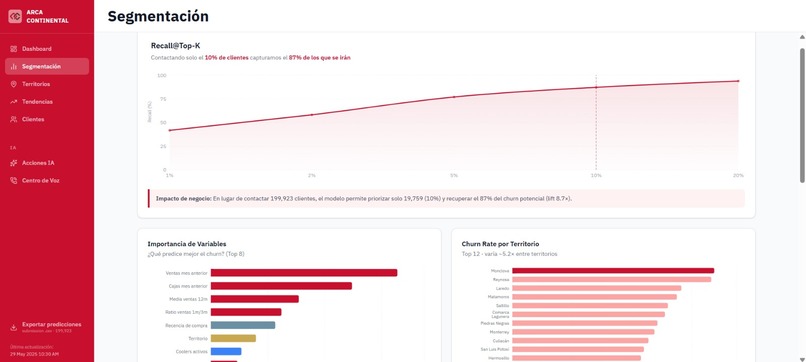Click the export download icon
Image resolution: width=806 pixels, height=362 pixels.
tap(14, 328)
